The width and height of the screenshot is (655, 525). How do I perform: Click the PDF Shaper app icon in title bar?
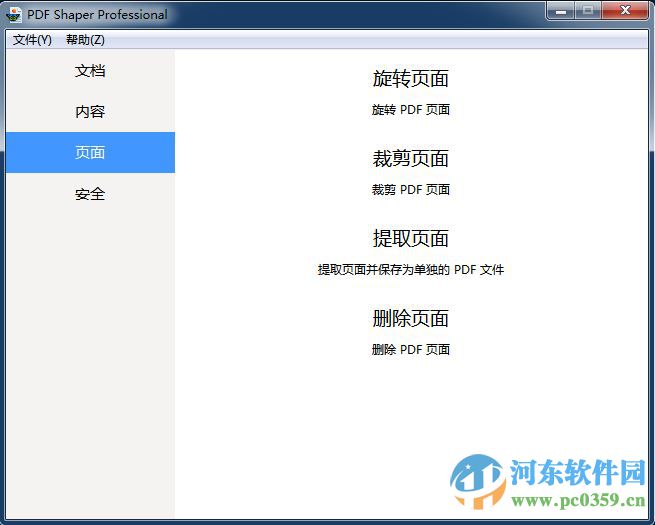click(14, 15)
